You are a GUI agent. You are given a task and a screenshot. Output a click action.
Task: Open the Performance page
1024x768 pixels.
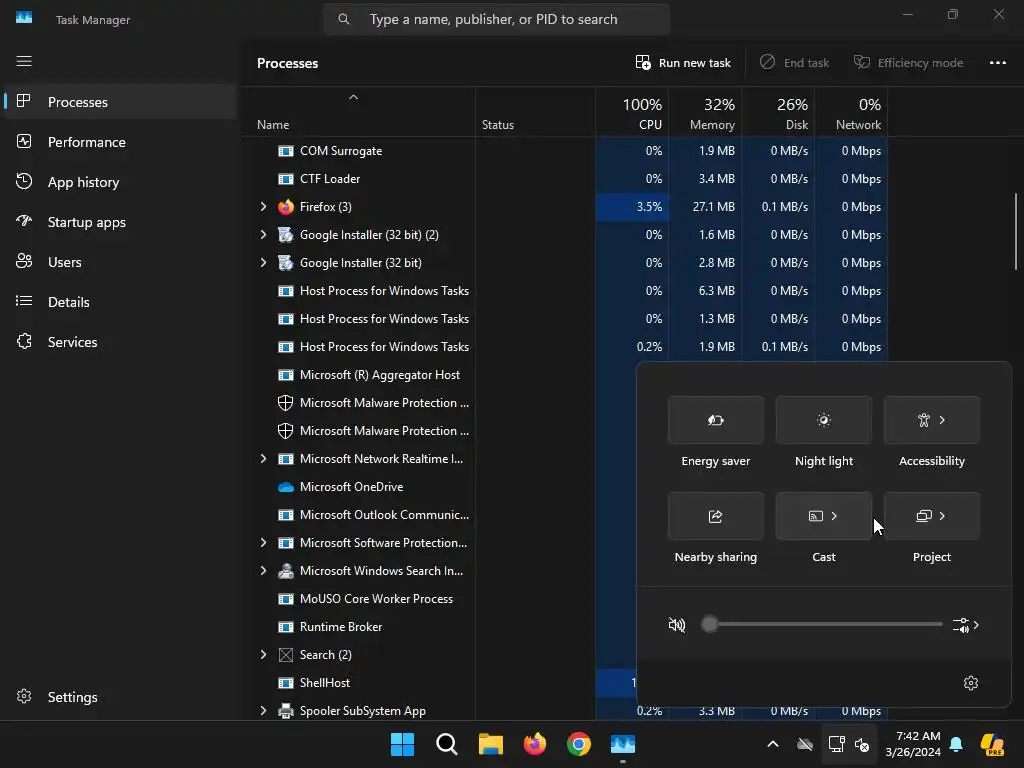click(x=120, y=142)
